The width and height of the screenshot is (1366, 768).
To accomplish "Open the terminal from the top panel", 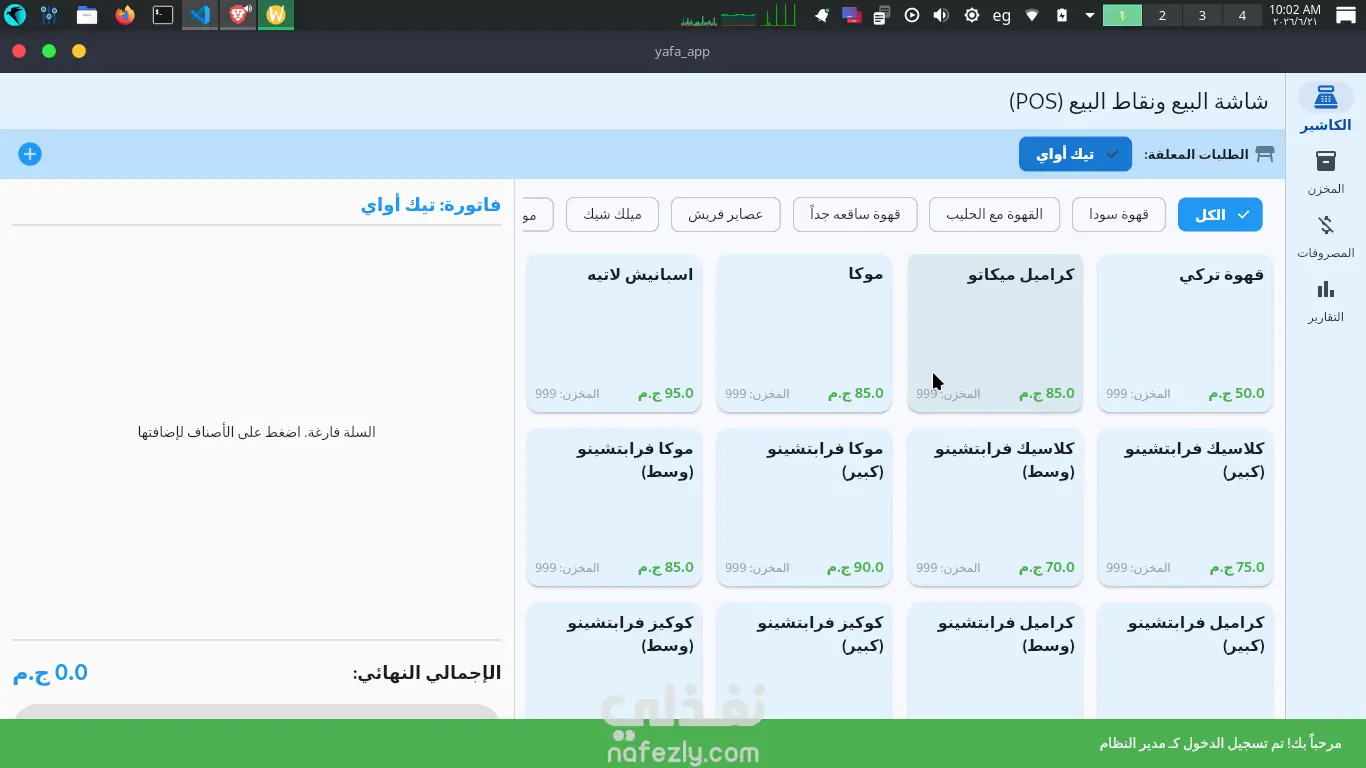I will coord(162,15).
